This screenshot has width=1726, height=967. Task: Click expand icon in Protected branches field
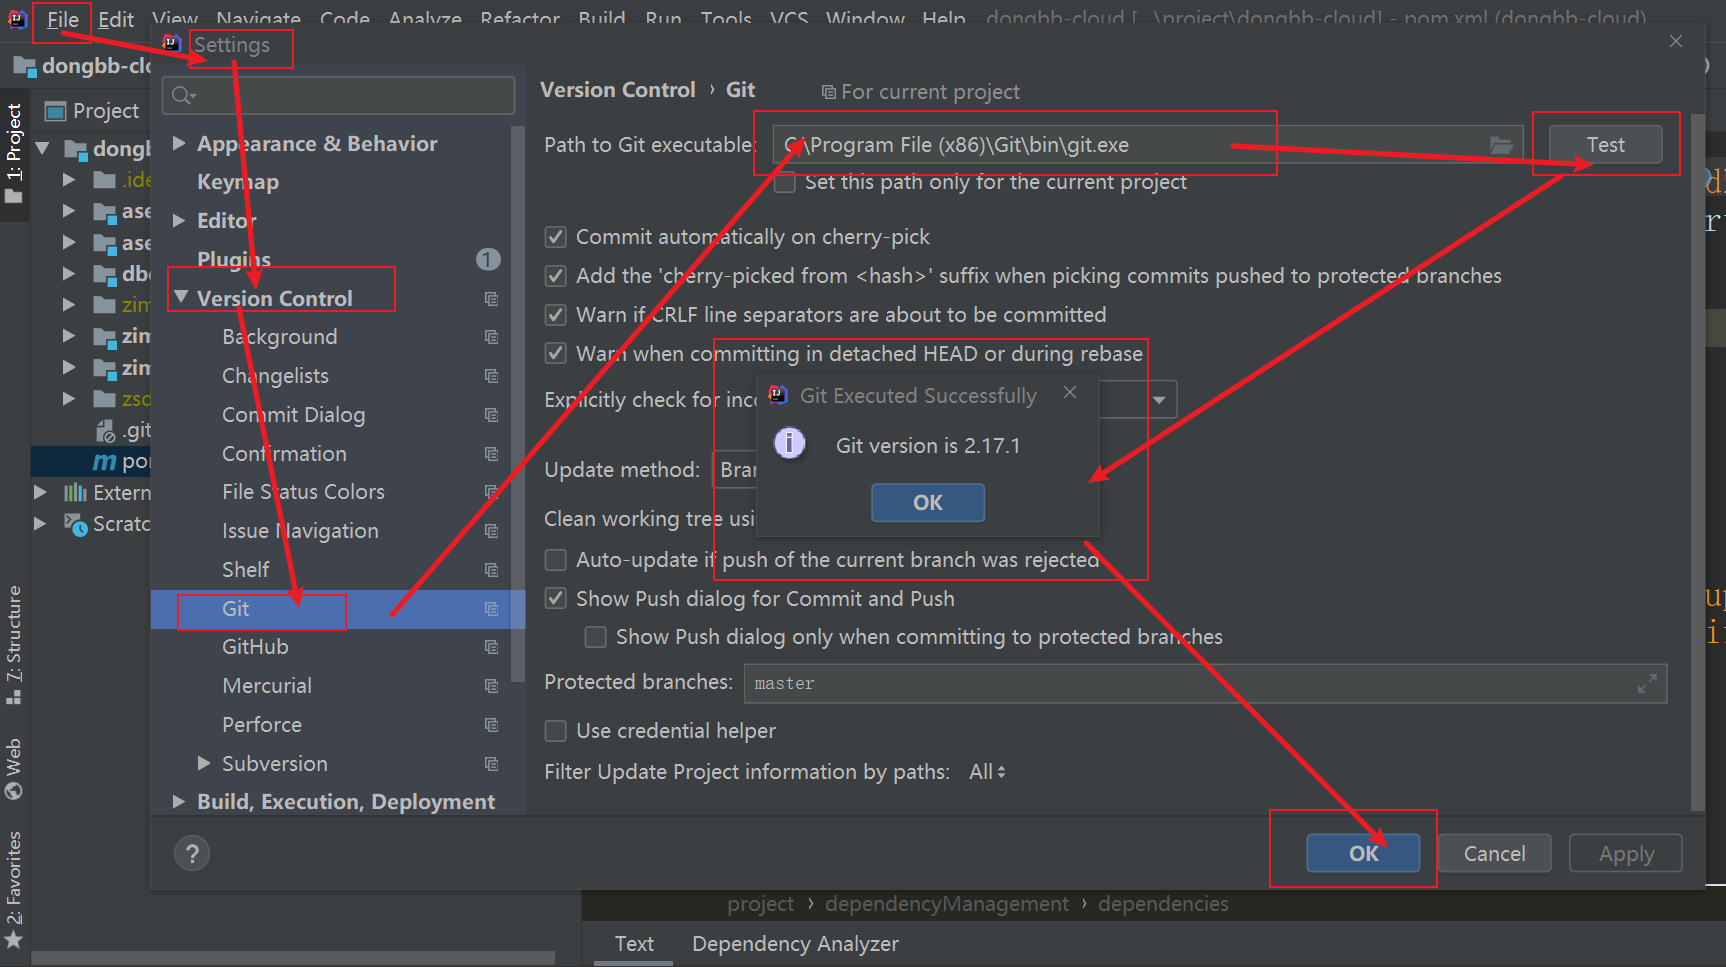1646,683
